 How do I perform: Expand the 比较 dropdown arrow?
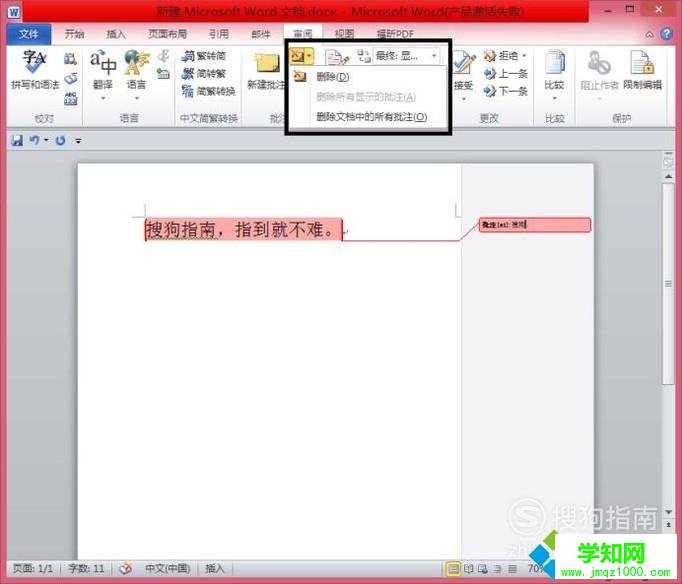[555, 99]
